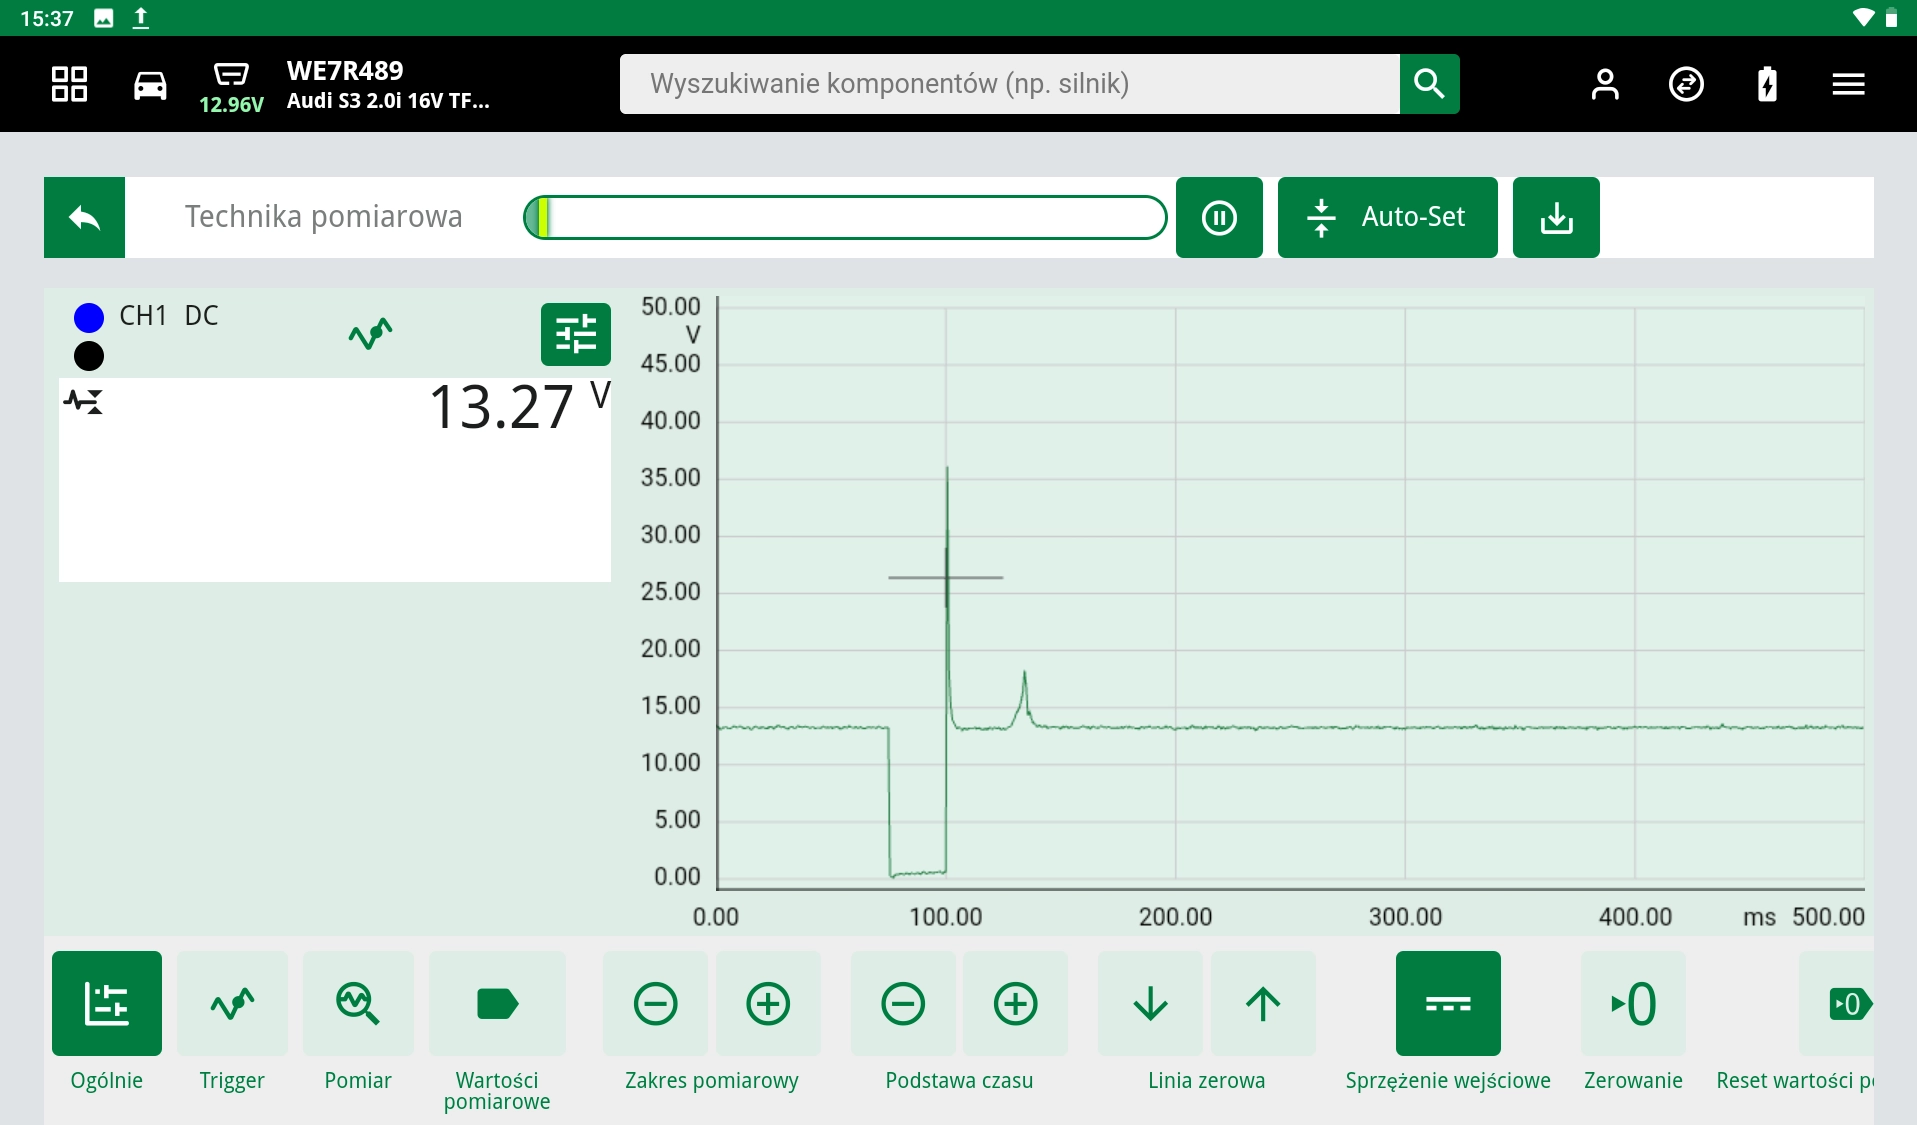The image size is (1917, 1125).
Task: Tap the battery charging status icon
Action: click(1767, 84)
